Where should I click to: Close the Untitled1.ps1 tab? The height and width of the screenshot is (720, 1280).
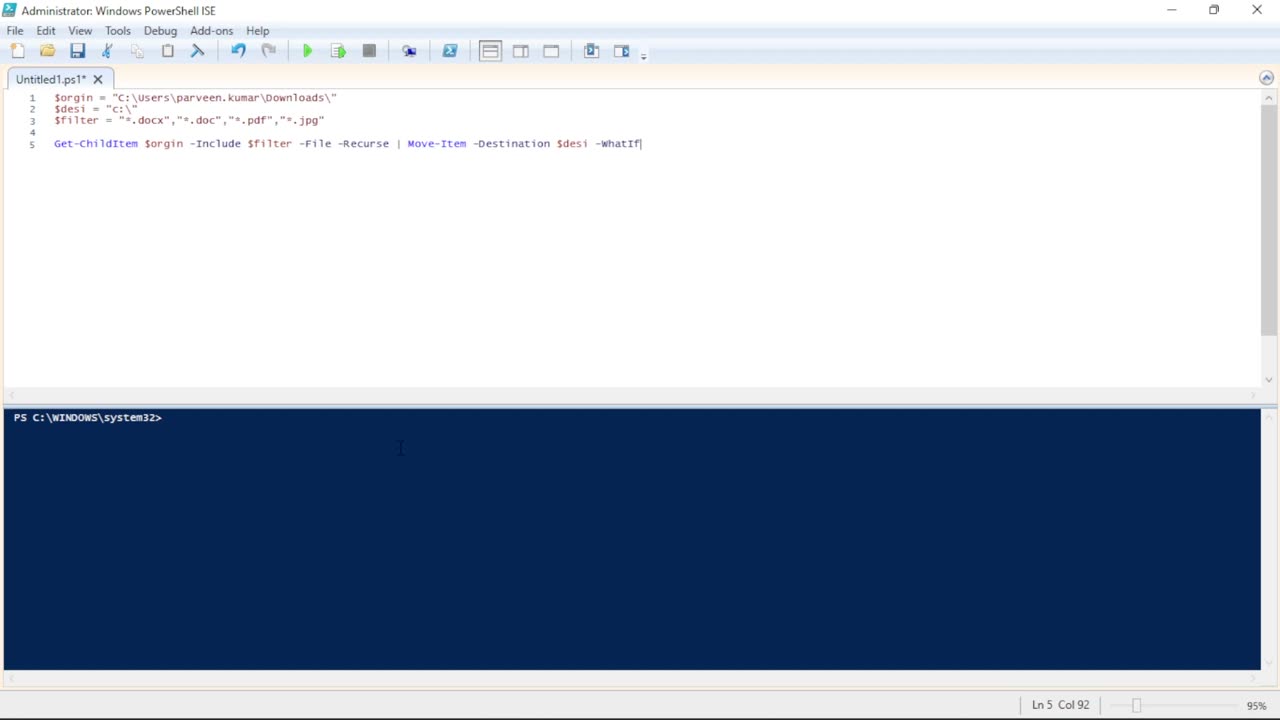pos(98,79)
